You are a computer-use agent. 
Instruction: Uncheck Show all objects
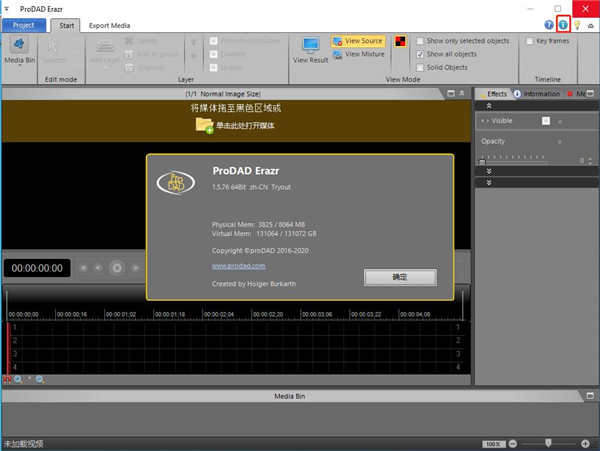[419, 53]
